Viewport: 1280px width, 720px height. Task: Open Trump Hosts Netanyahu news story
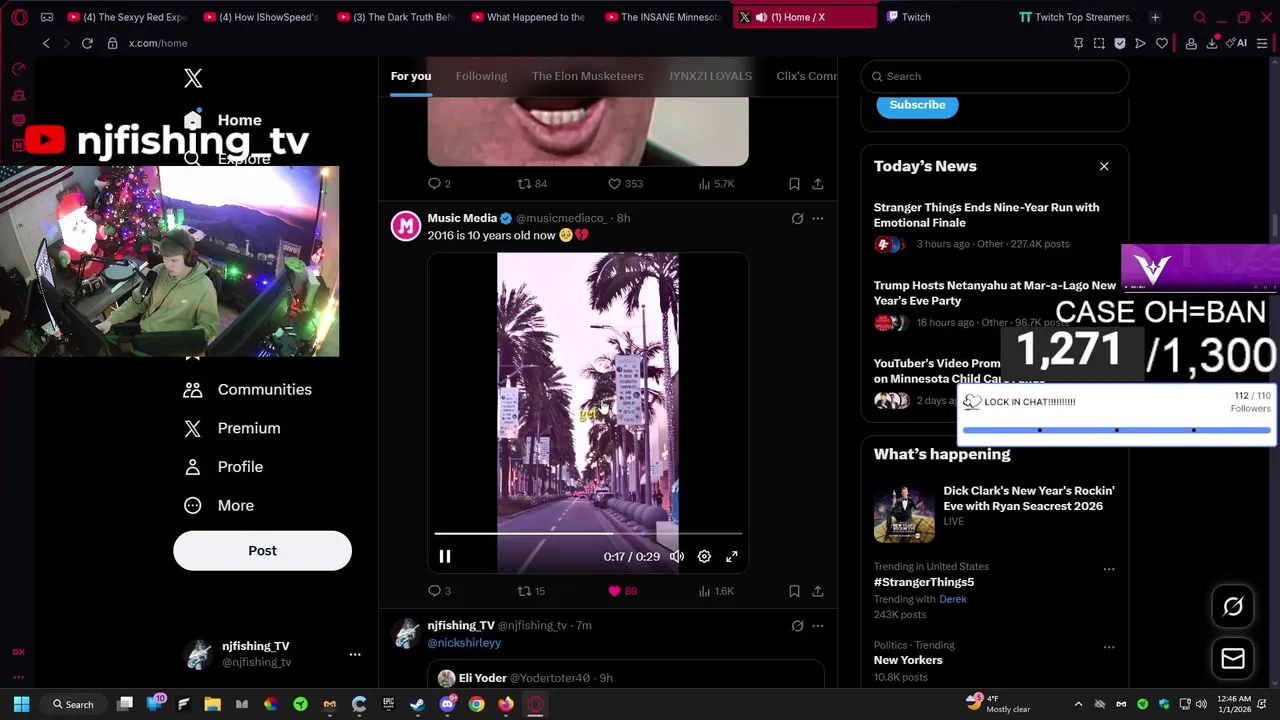994,293
